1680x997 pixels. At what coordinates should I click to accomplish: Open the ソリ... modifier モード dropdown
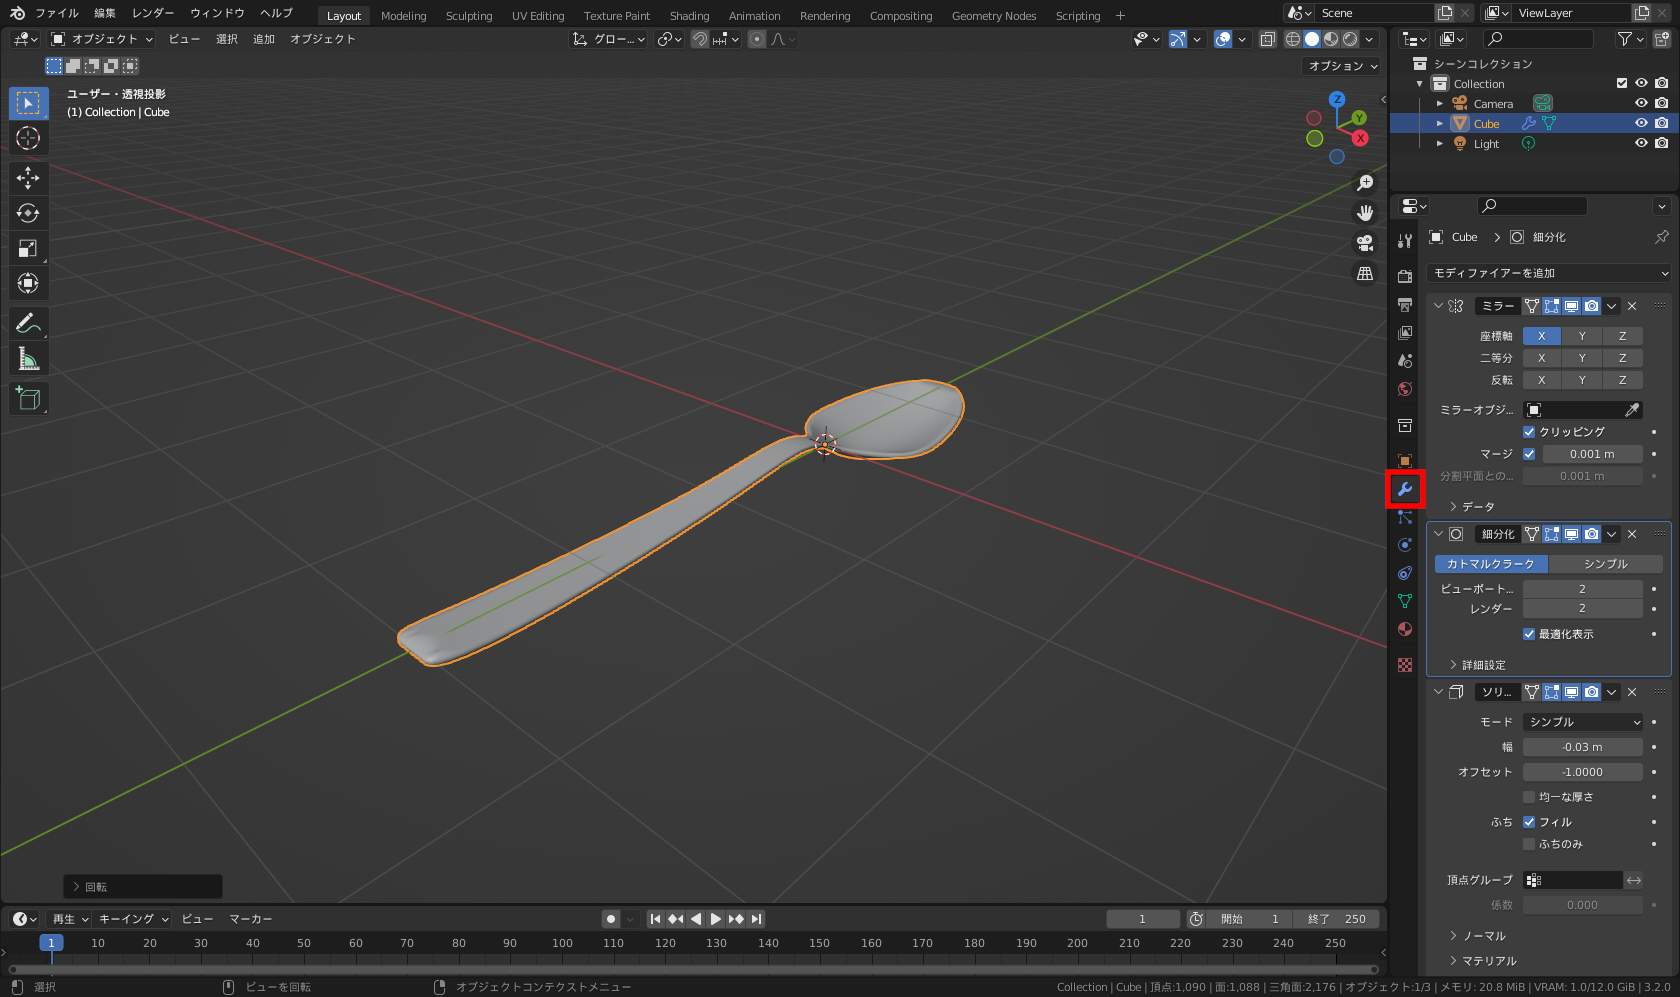tap(1583, 722)
